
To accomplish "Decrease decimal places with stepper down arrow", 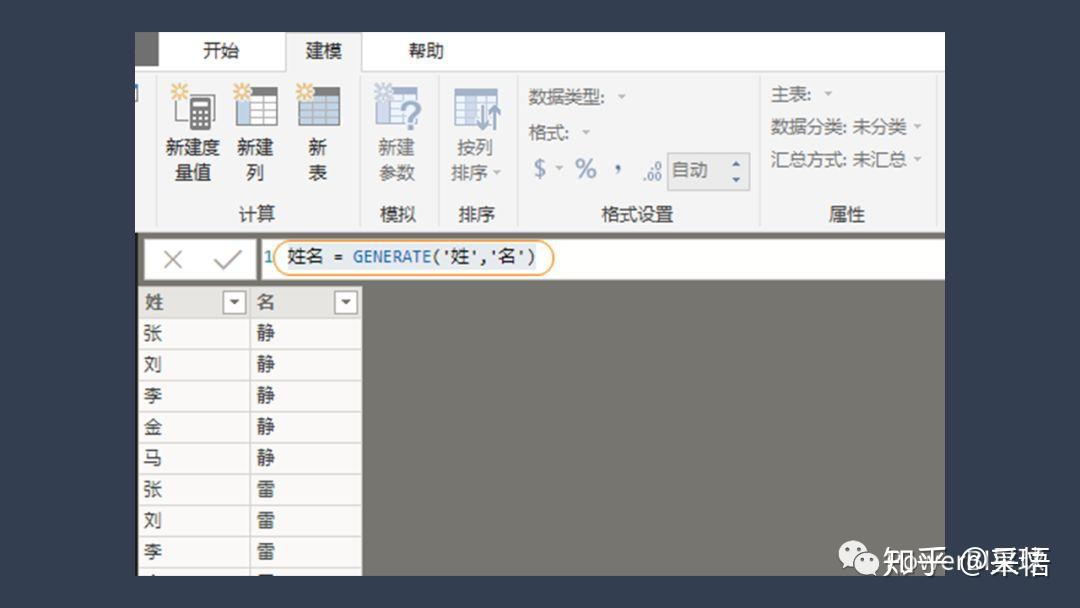I will click(736, 179).
